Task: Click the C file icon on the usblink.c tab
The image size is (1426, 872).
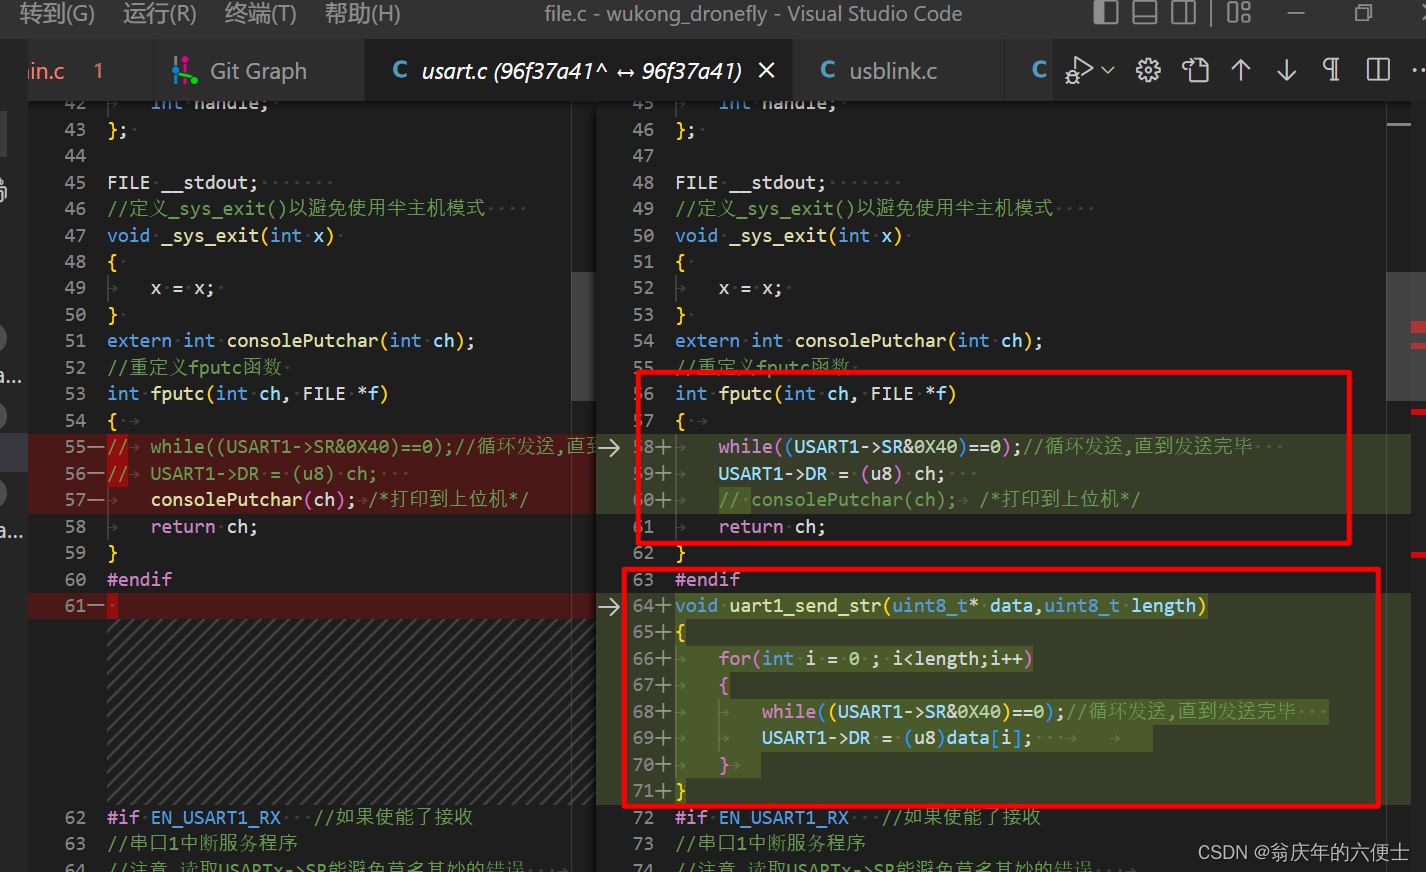Action: pos(827,70)
